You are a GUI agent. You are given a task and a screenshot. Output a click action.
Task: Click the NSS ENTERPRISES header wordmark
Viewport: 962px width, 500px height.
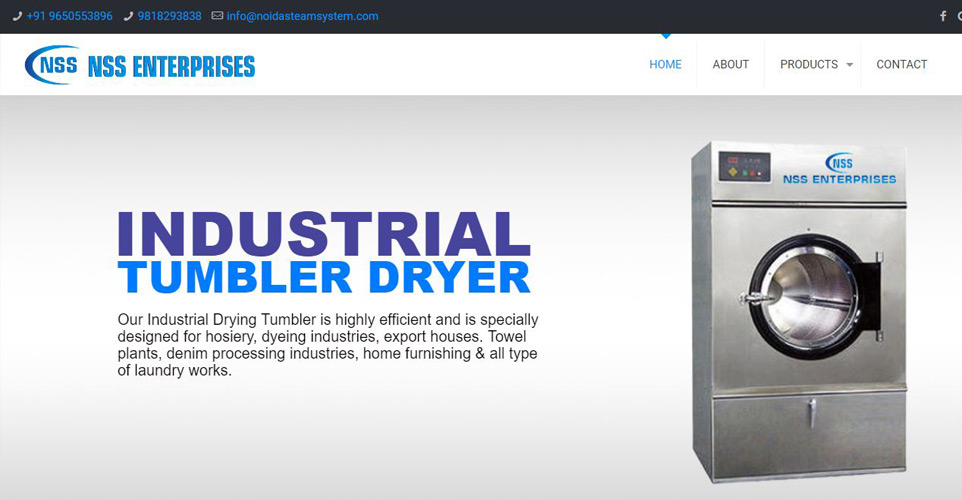click(x=172, y=66)
